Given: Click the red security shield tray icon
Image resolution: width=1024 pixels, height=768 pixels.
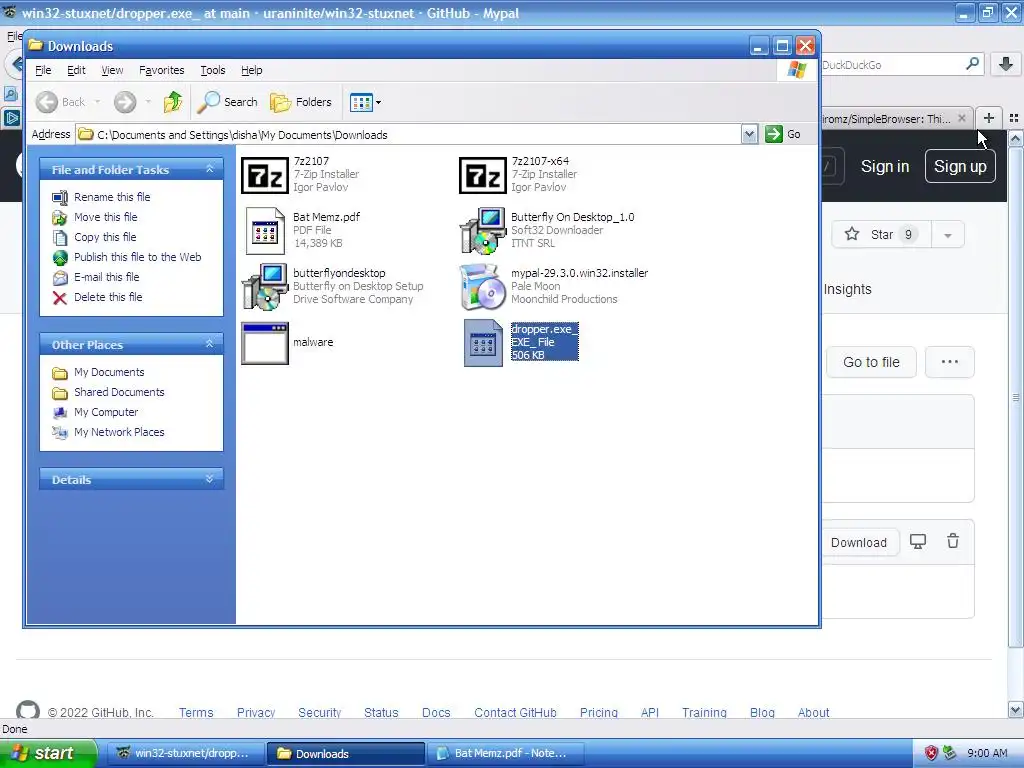Looking at the screenshot, I should tap(931, 753).
